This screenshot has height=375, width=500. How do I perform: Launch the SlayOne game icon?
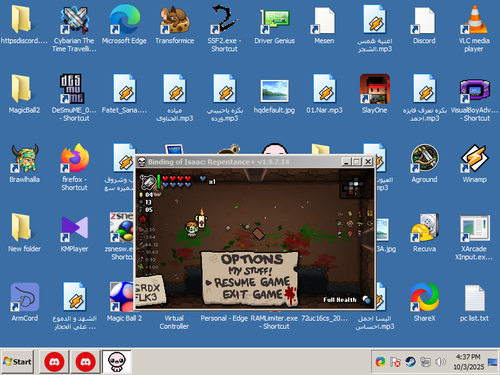tap(375, 89)
